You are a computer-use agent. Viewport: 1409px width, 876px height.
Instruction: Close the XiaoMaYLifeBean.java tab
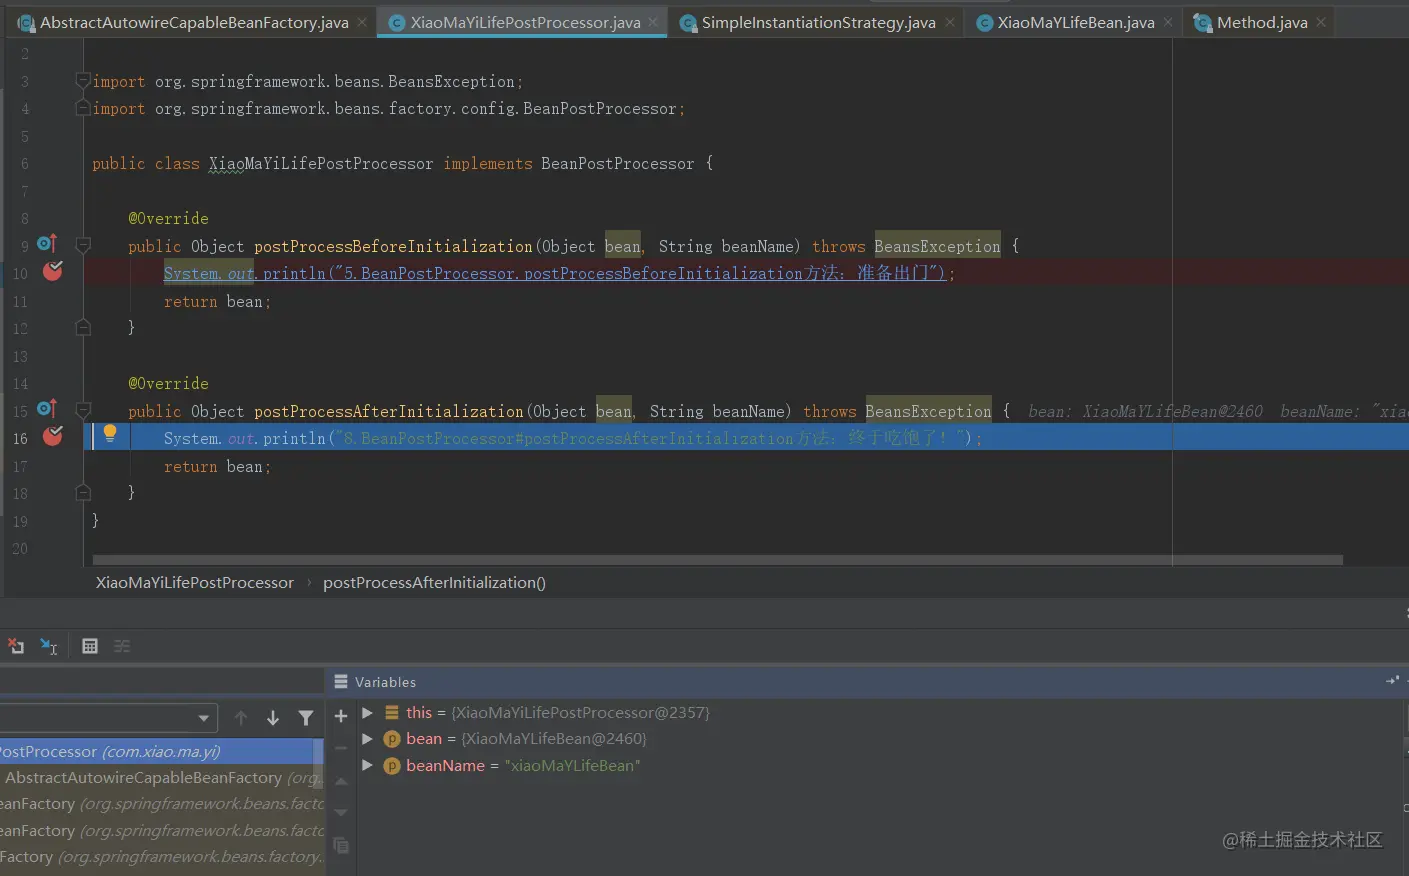click(1168, 22)
